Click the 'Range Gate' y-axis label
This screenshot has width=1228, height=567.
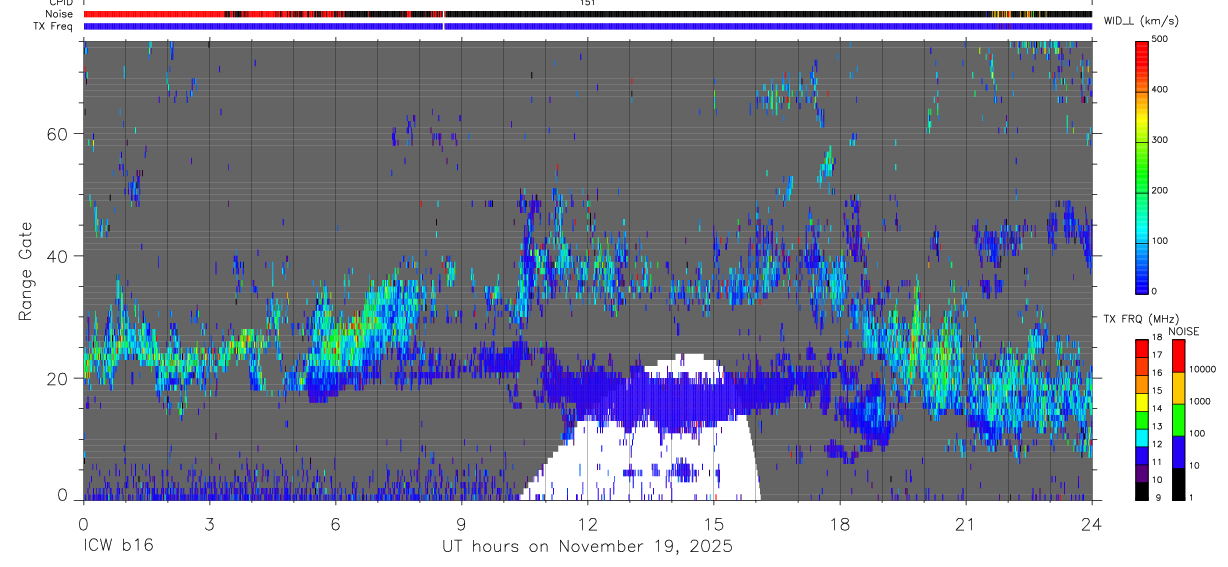click(26, 271)
